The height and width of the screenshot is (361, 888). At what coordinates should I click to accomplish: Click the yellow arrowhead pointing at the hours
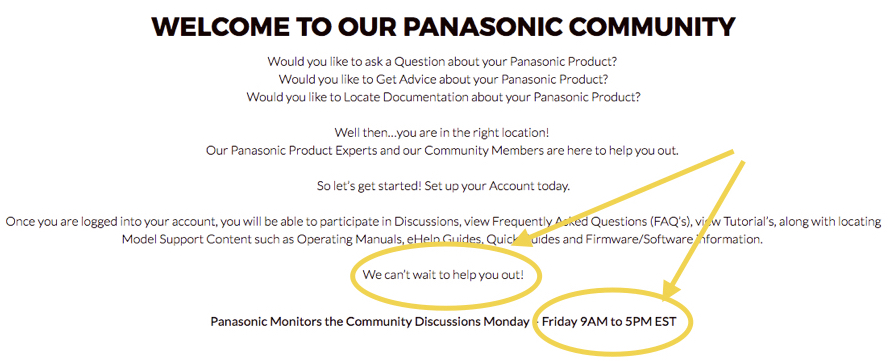click(x=673, y=292)
